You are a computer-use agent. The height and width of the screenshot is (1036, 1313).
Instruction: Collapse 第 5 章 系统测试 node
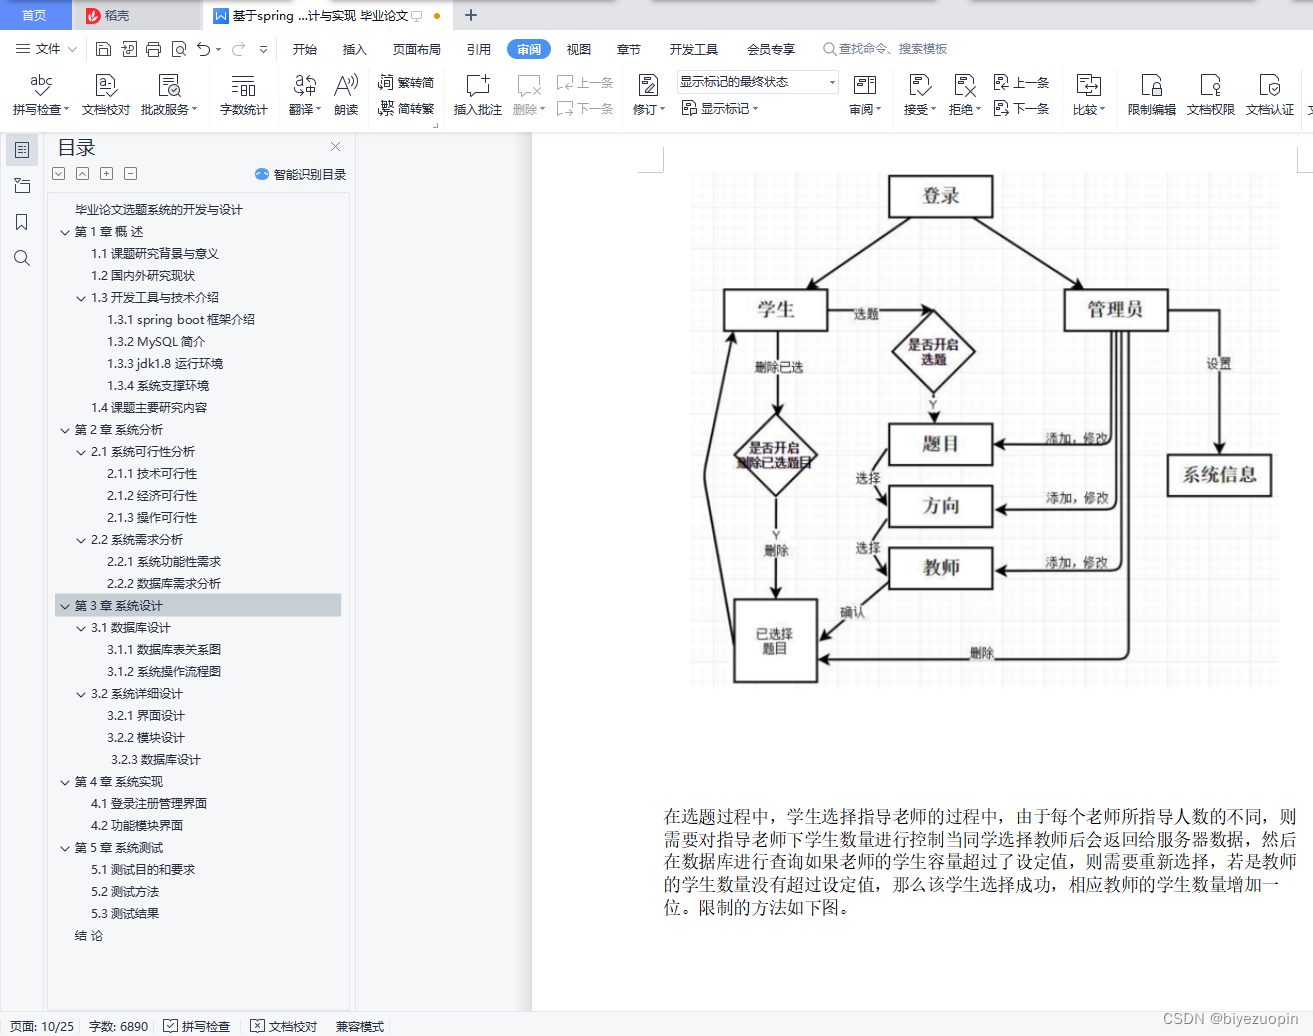(x=65, y=848)
